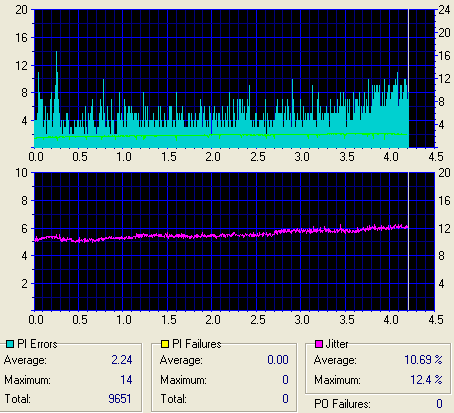This screenshot has width=454, height=413.
Task: Click the PI Failures group label
Action: [197, 344]
